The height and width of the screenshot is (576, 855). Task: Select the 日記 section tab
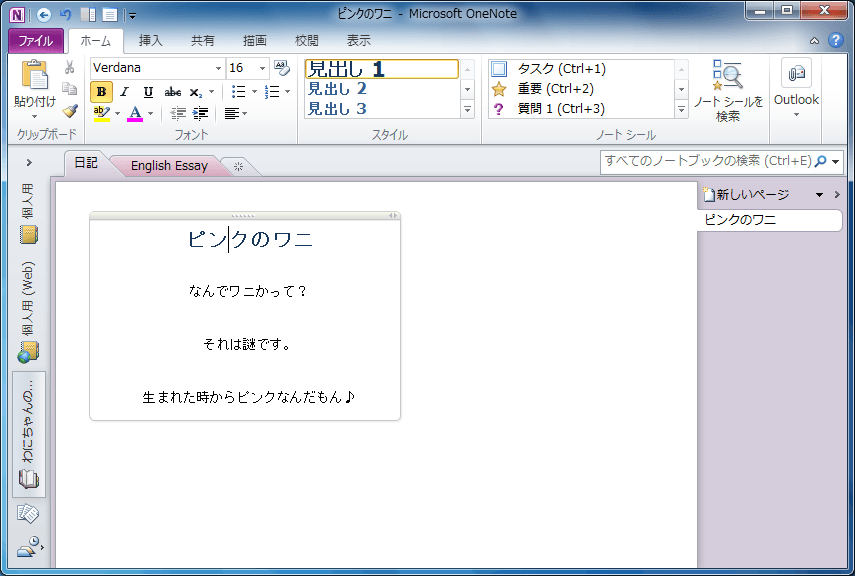86,163
